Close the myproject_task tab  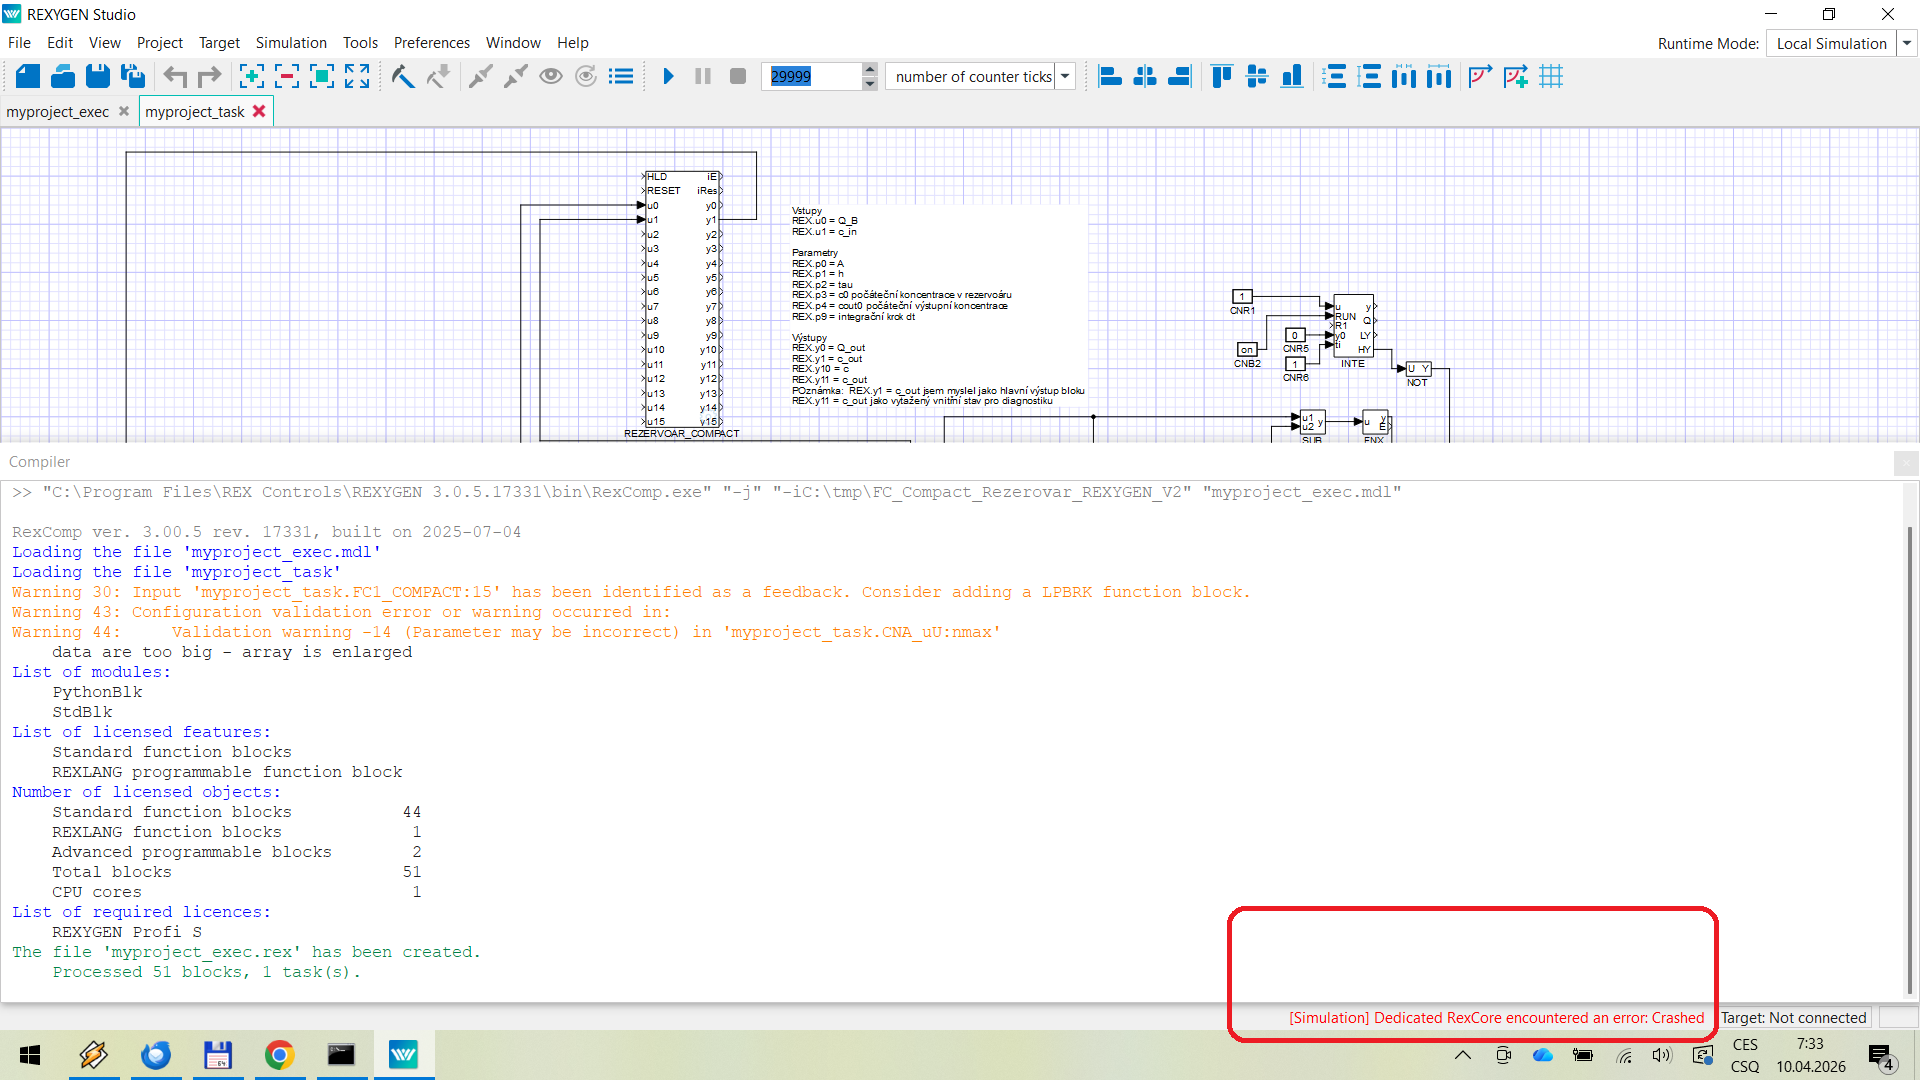(x=259, y=111)
